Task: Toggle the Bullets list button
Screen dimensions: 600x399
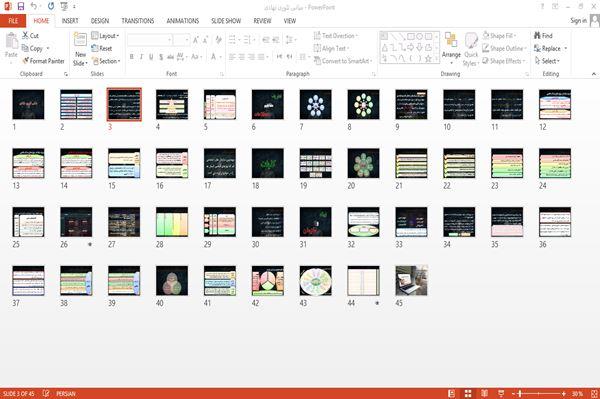Action: pyautogui.click(x=233, y=40)
